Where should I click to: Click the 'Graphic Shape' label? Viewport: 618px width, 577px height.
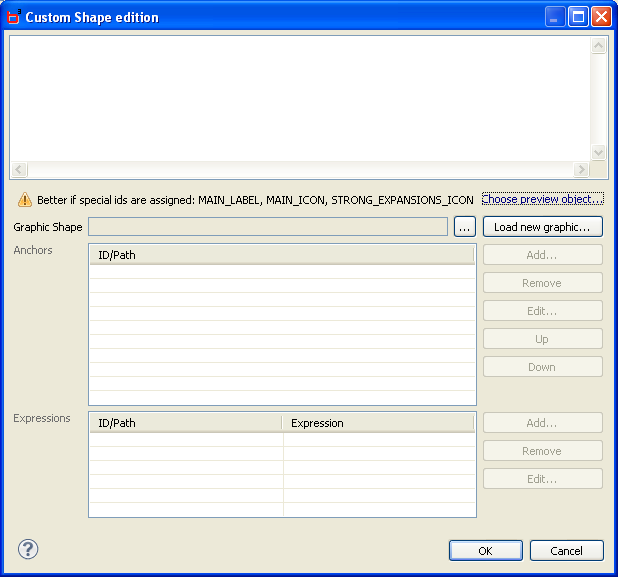click(48, 227)
